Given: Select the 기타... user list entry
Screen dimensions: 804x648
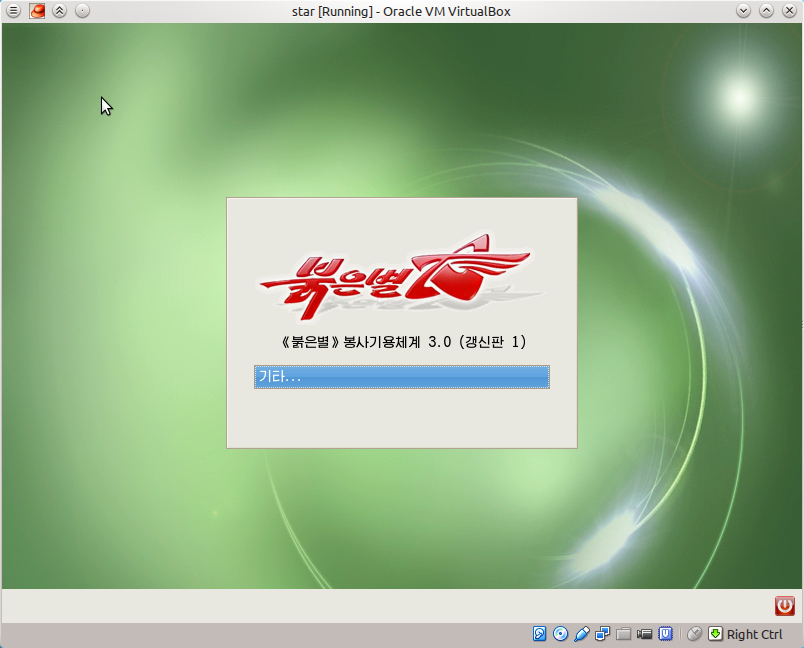Looking at the screenshot, I should tap(402, 377).
